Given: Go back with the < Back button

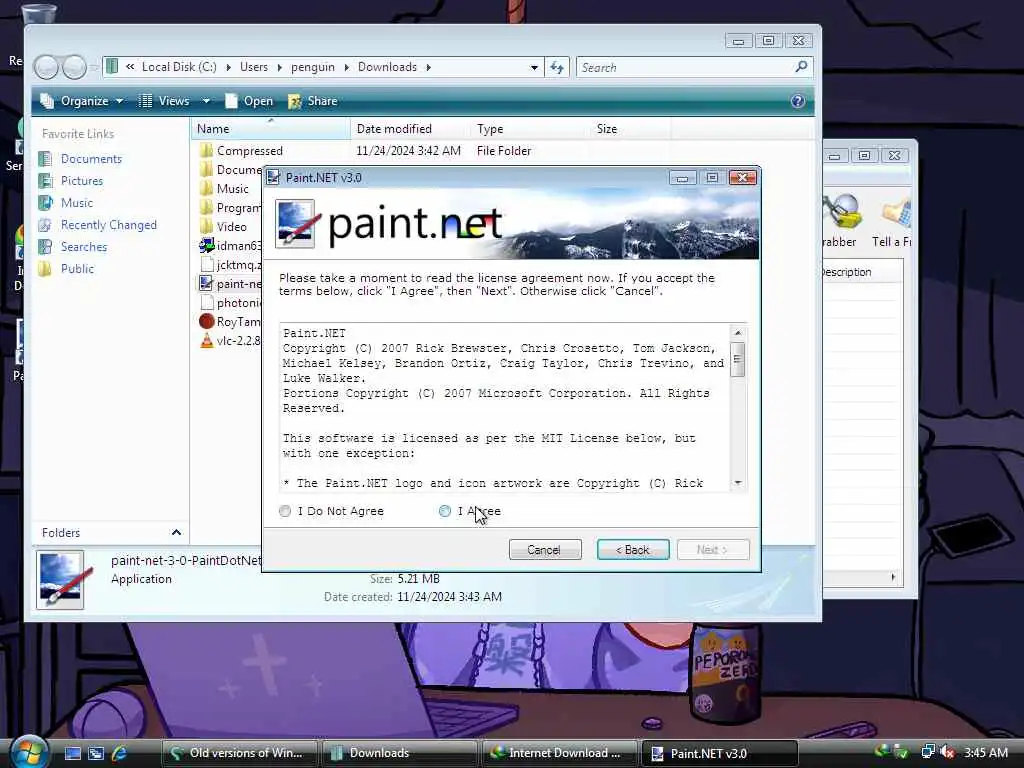Looking at the screenshot, I should (633, 550).
